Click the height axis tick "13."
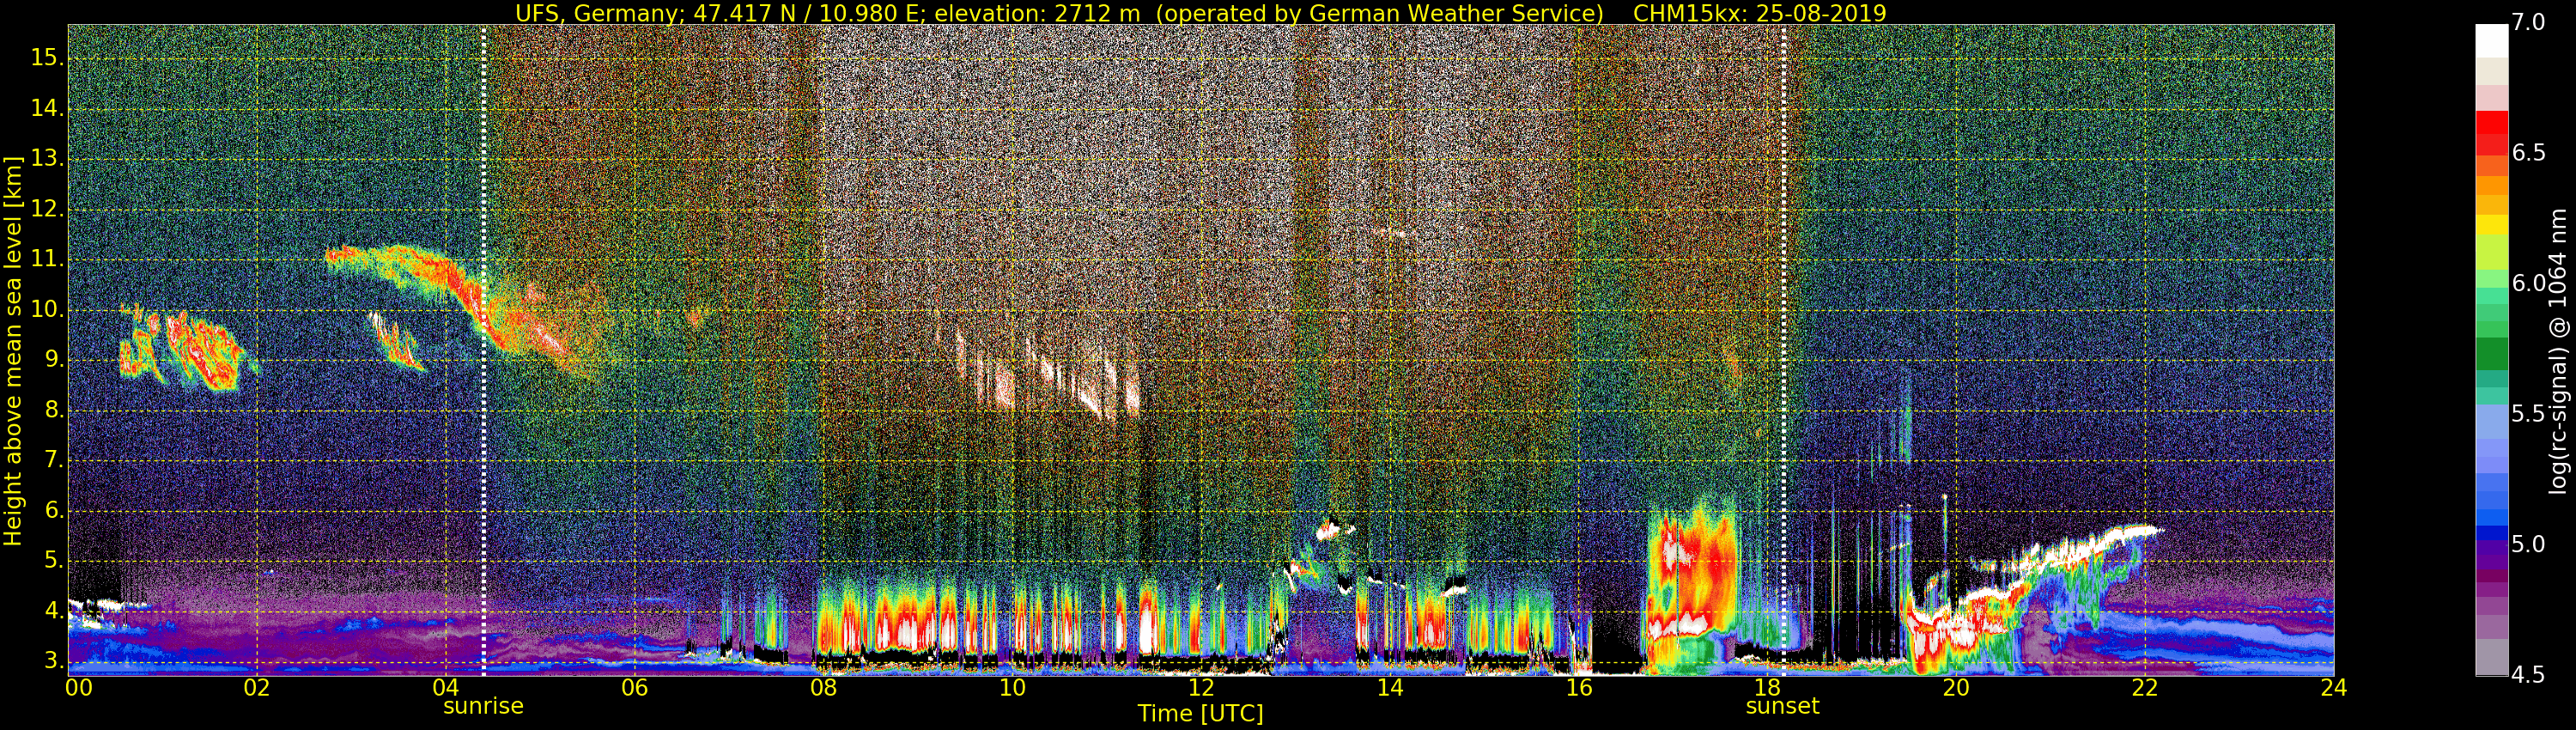The width and height of the screenshot is (2576, 730). coord(46,159)
